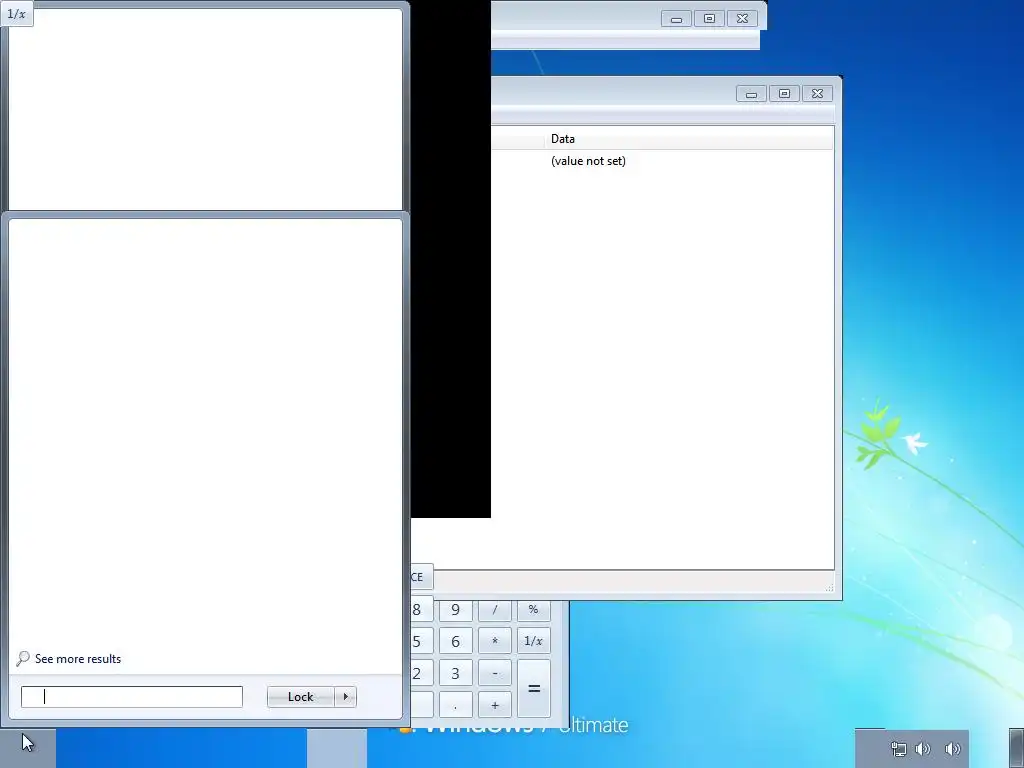Viewport: 1024px width, 768px height.
Task: Click the calculator's equals (=) key
Action: 534,689
